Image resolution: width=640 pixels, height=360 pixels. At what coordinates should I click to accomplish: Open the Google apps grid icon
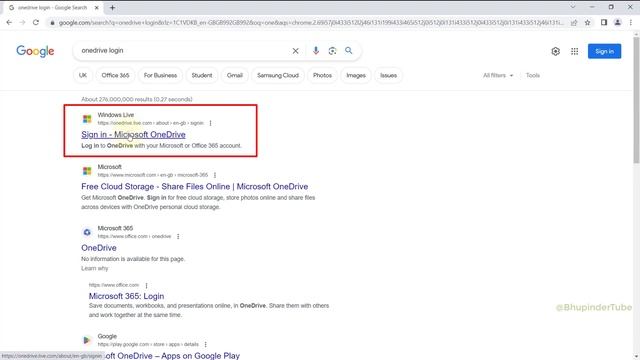(x=574, y=51)
